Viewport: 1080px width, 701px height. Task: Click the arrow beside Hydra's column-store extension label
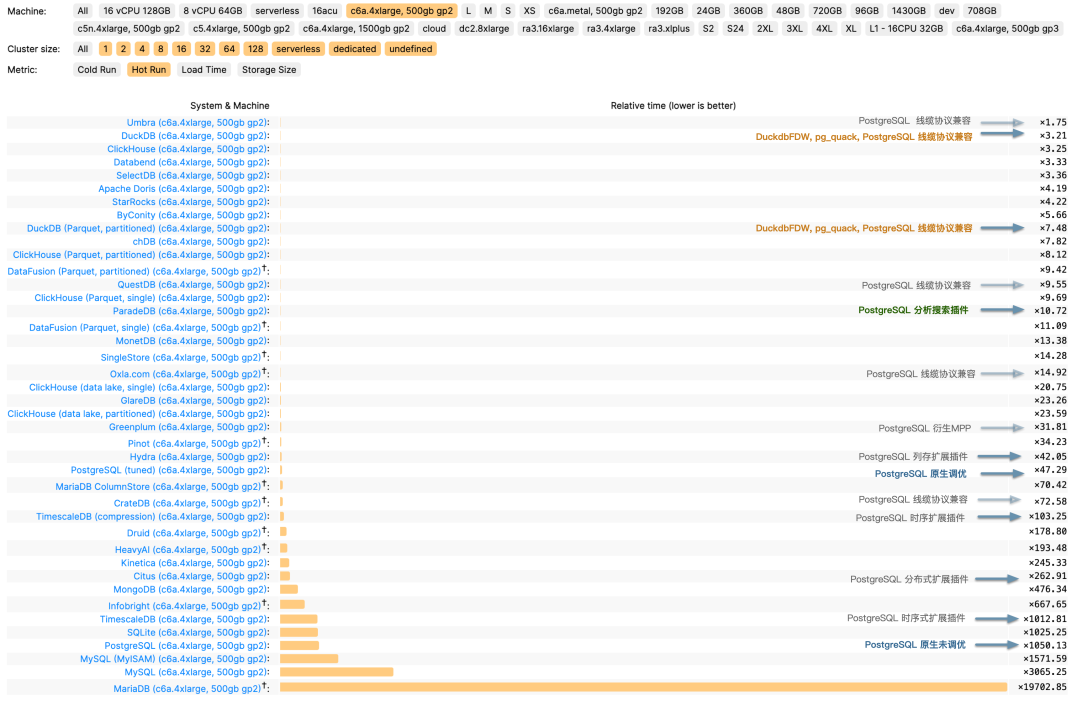click(x=1003, y=456)
